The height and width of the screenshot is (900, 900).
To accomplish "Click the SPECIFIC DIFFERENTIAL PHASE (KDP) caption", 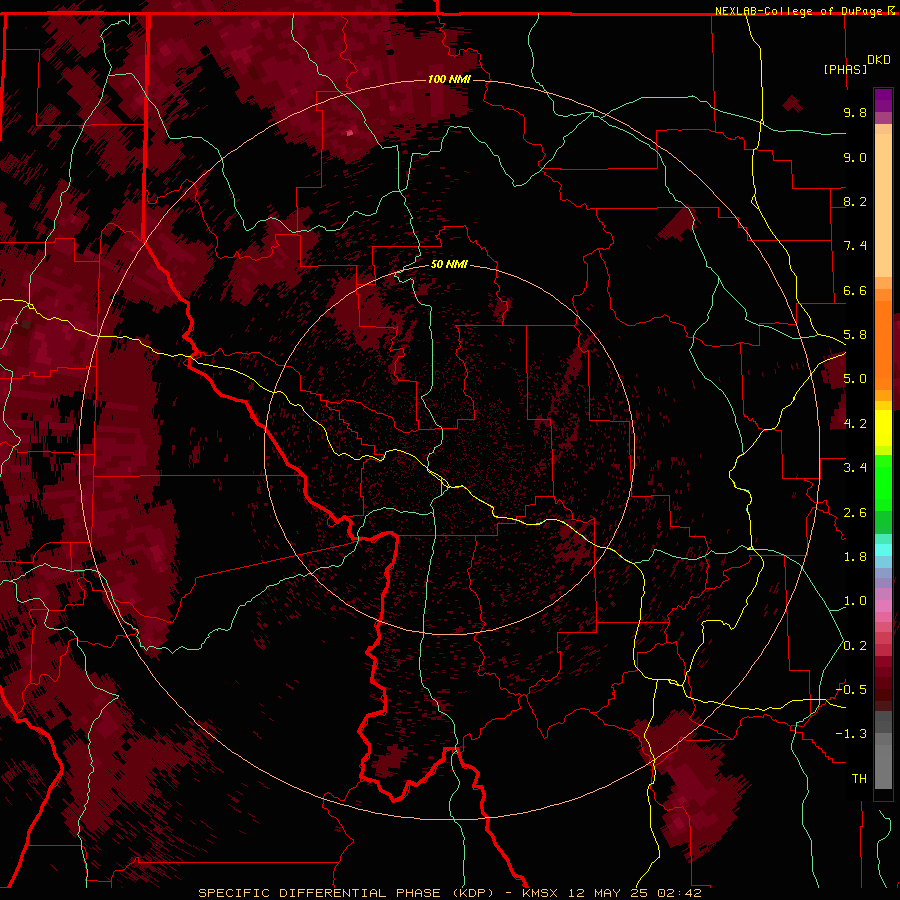I will 346,893.
